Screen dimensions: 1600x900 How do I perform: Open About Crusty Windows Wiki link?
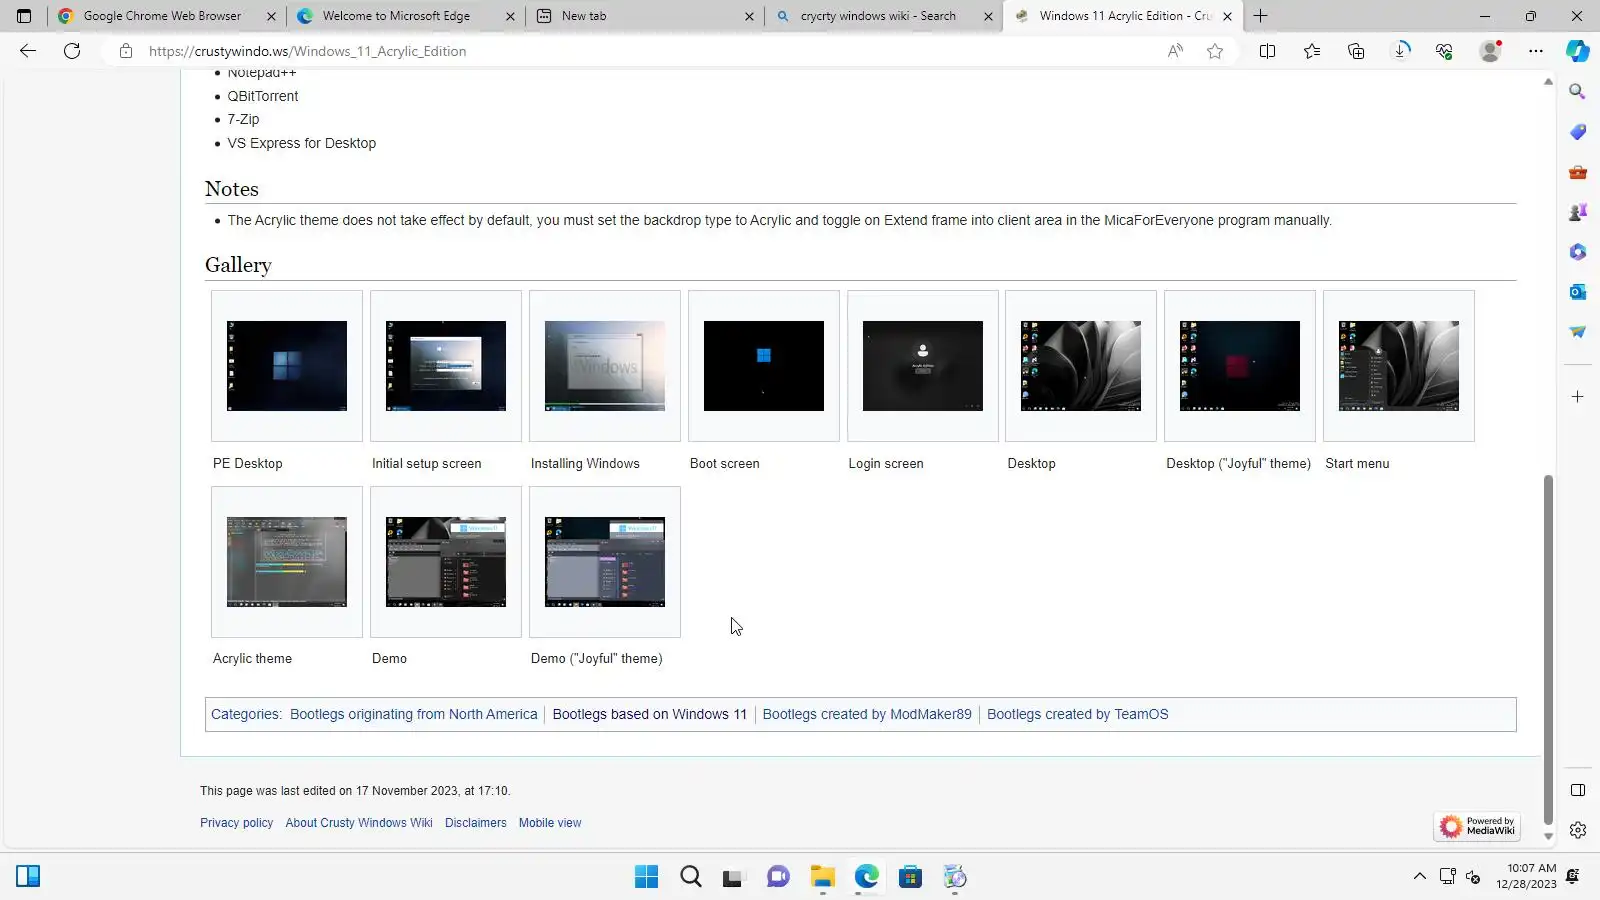(359, 823)
